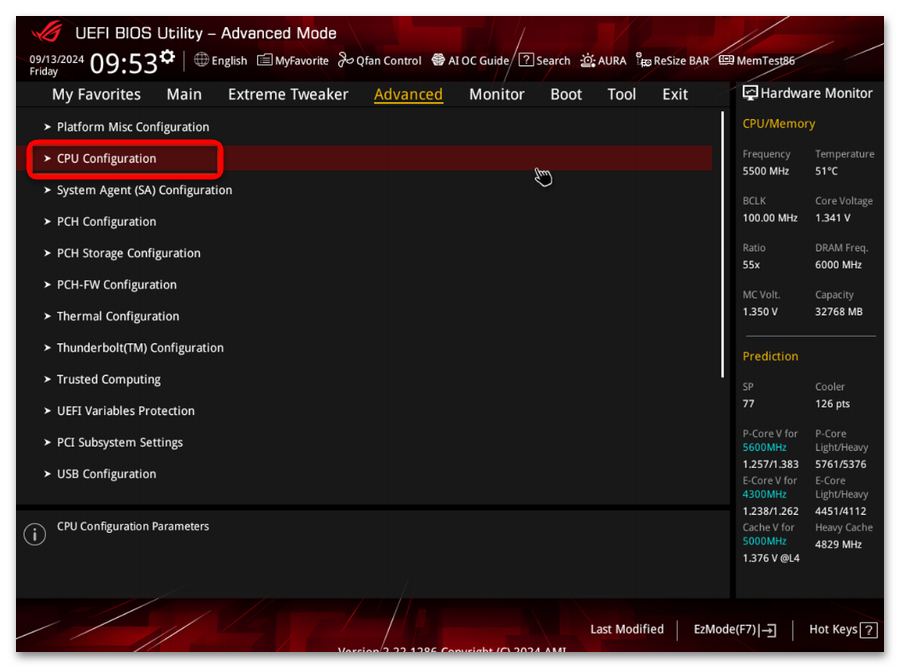Launch AI OC Guide icon
This screenshot has height=668, width=900.
point(438,60)
